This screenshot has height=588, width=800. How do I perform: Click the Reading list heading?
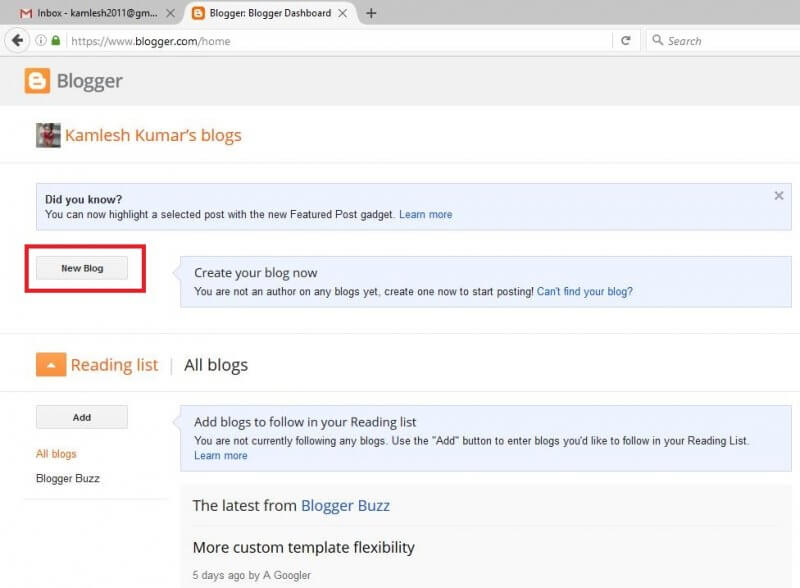[x=114, y=365]
